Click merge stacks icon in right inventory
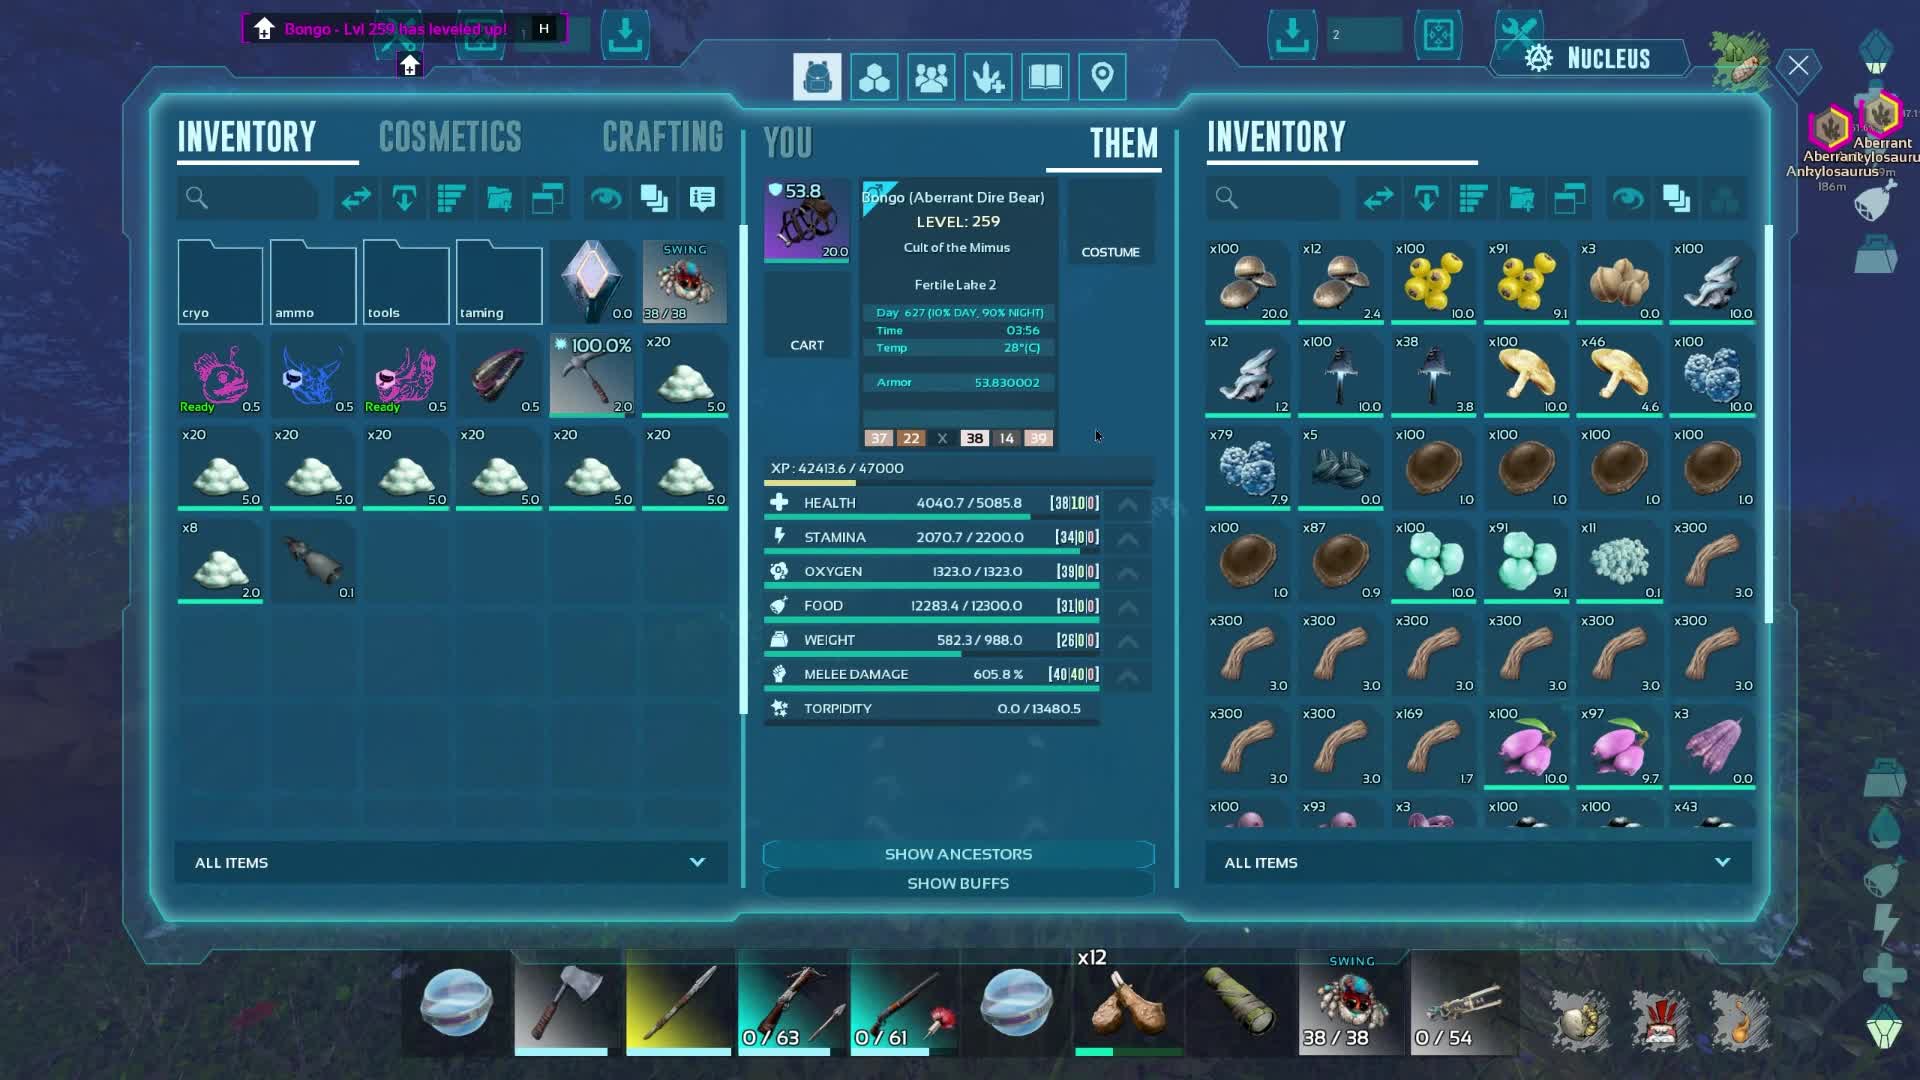This screenshot has width=1920, height=1080. pyautogui.click(x=1676, y=199)
